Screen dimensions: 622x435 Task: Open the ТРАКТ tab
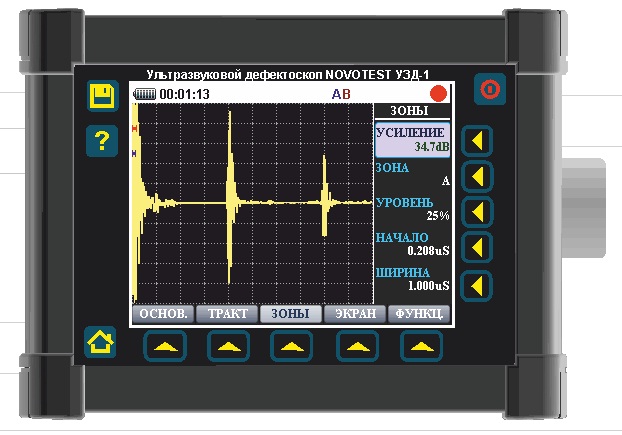227,314
